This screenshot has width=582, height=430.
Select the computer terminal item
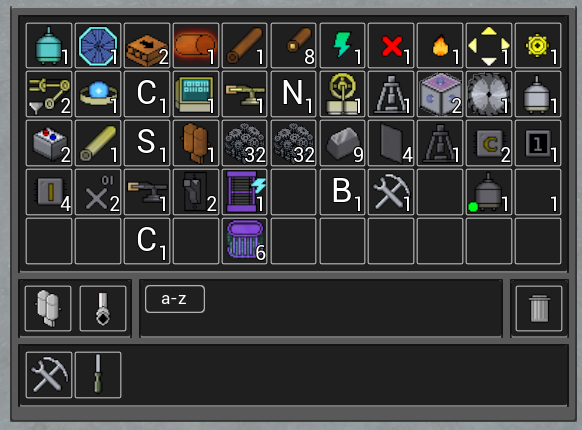coord(196,94)
